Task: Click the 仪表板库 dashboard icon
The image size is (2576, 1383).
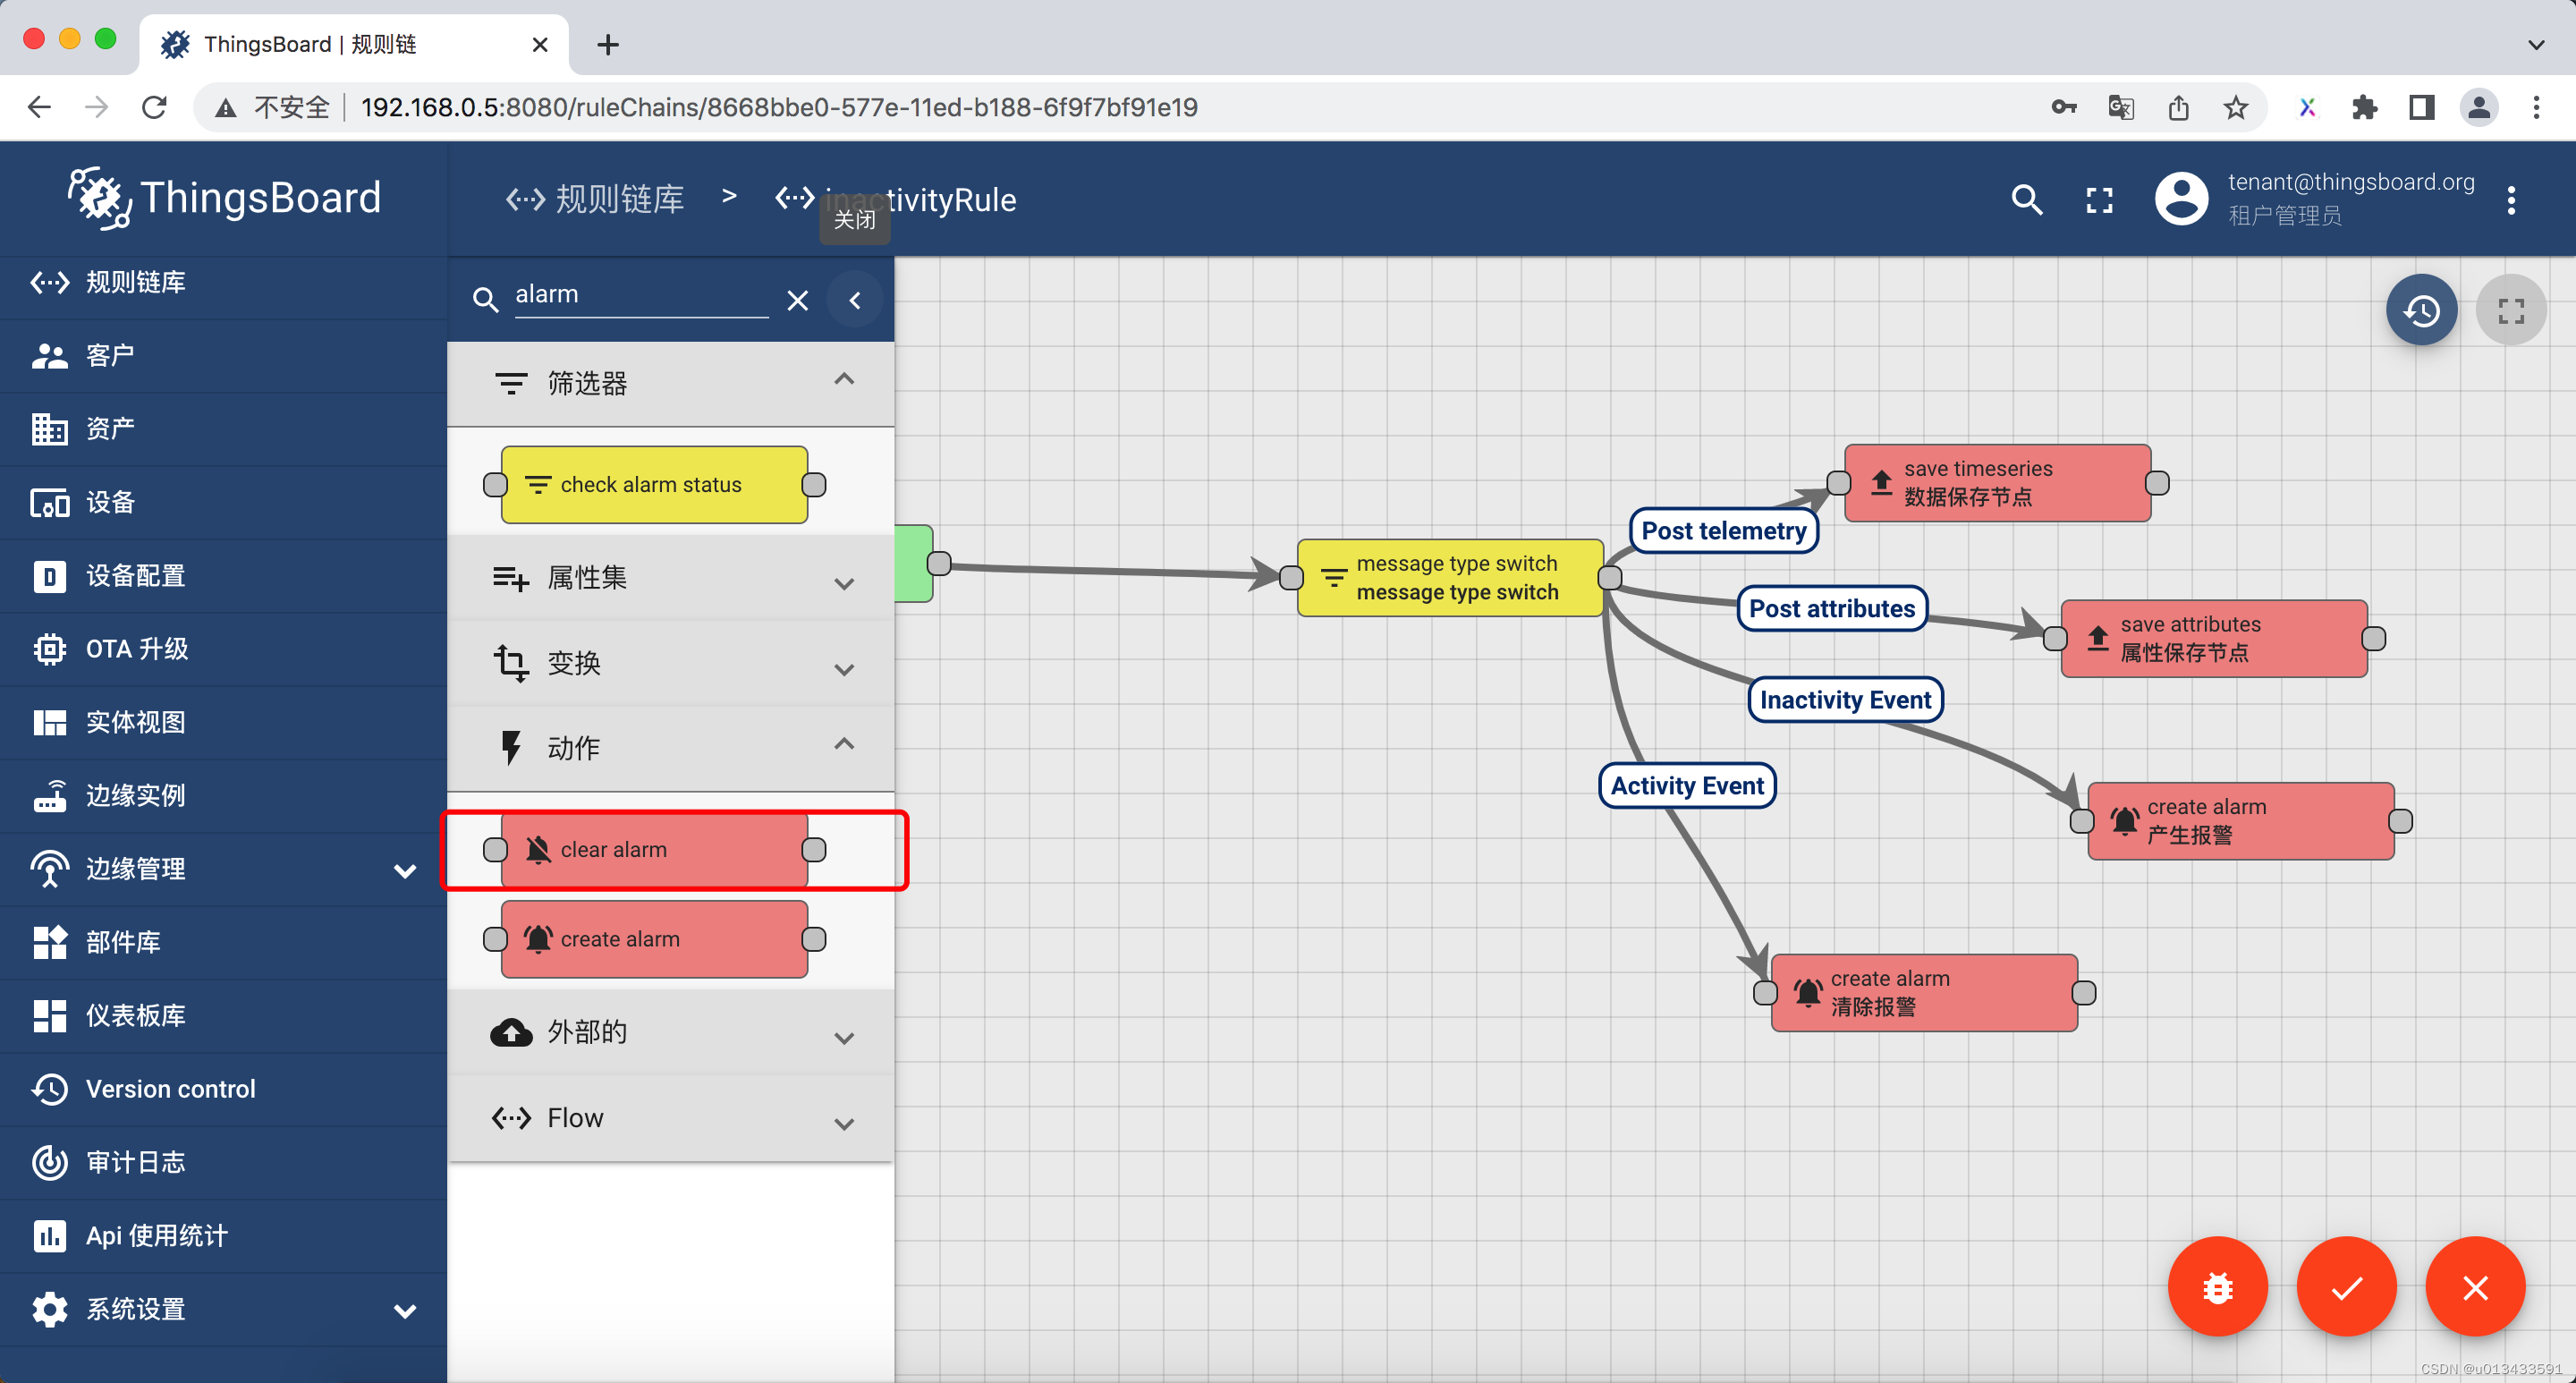Action: point(49,1016)
